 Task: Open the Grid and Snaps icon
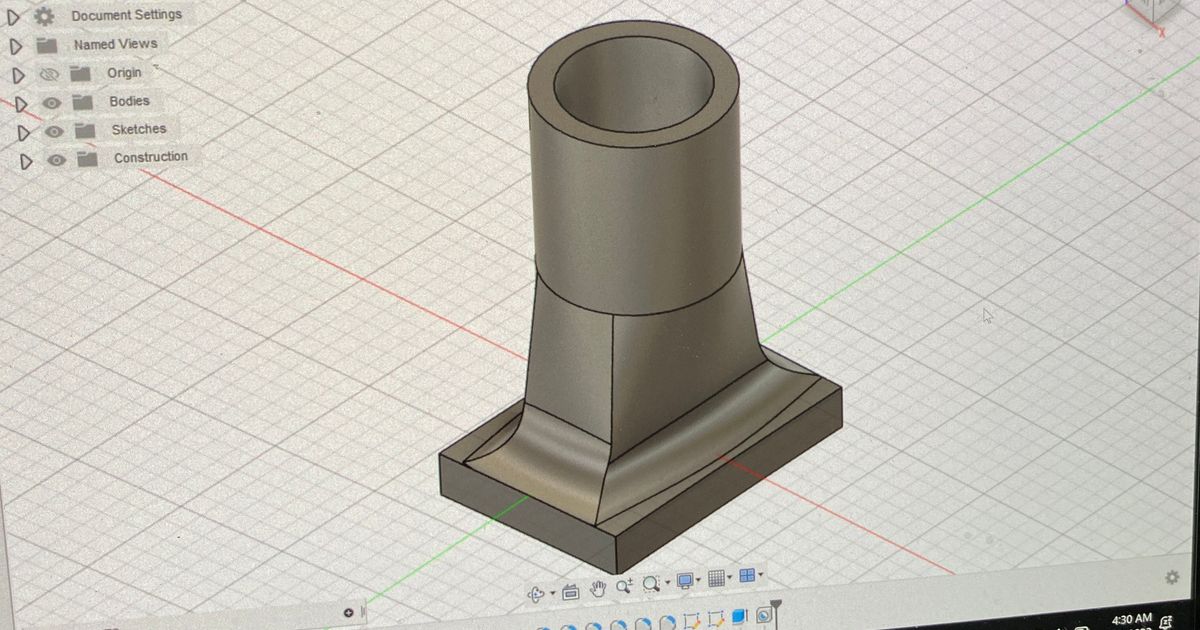pos(716,578)
